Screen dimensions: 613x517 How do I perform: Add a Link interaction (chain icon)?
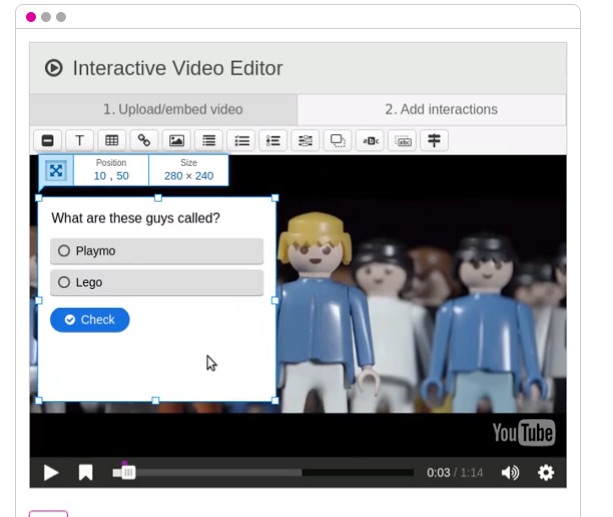coord(144,140)
